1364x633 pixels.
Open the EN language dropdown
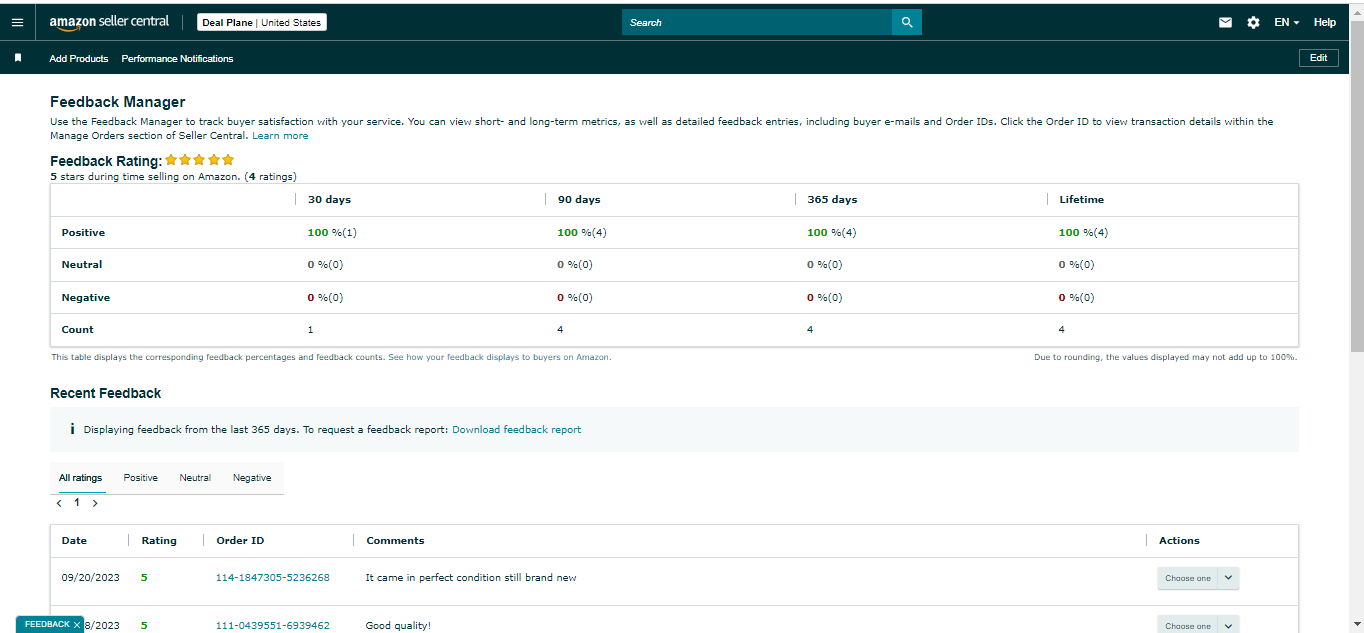[1286, 22]
